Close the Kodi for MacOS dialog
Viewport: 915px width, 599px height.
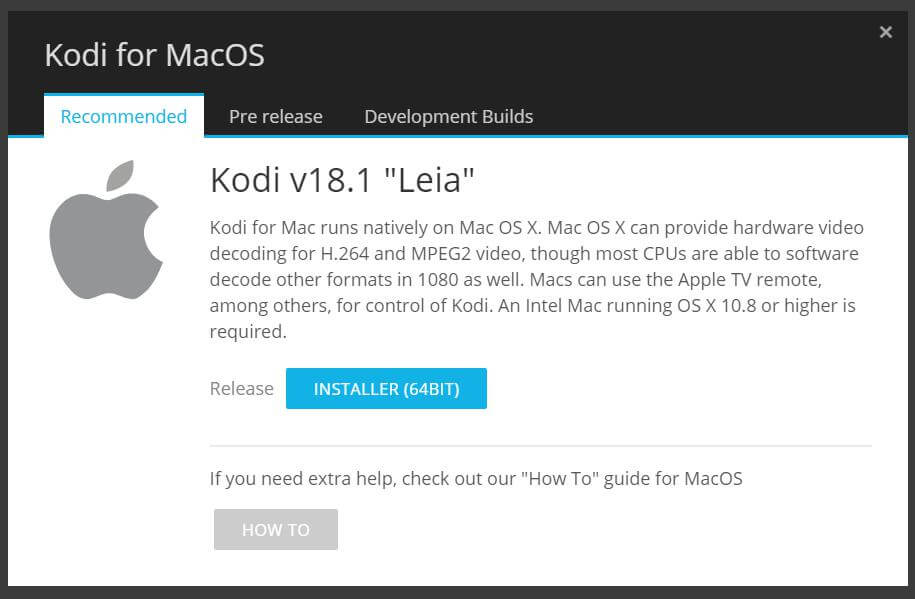[x=885, y=32]
